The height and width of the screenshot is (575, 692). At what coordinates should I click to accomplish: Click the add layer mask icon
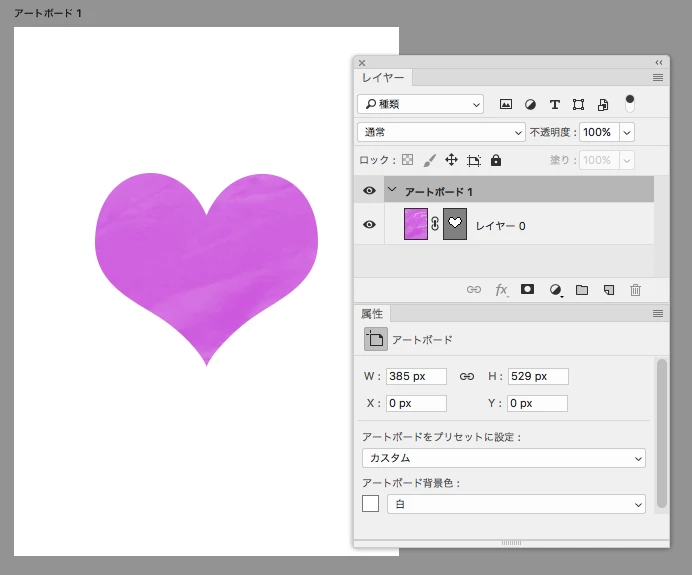pyautogui.click(x=527, y=289)
